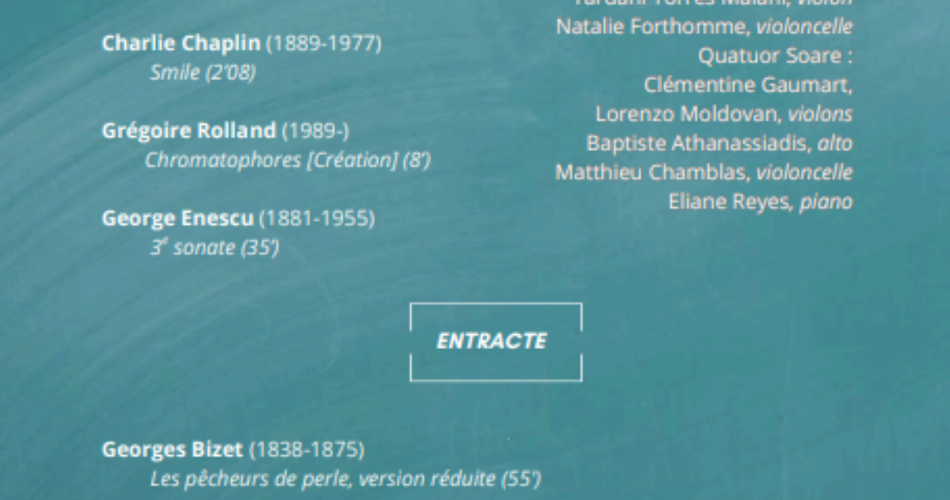The image size is (950, 500).
Task: Click the (1838-1875) dates after Bizet
Action: (307, 450)
